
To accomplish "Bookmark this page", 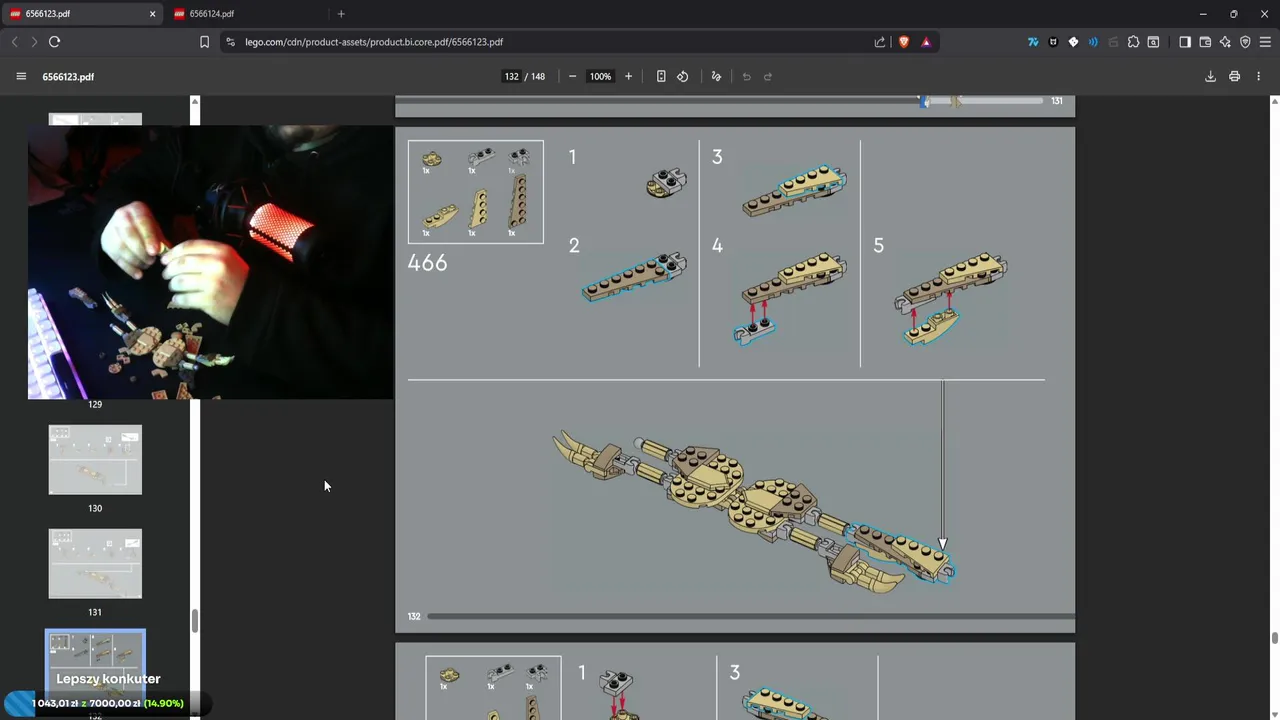I will 204,42.
